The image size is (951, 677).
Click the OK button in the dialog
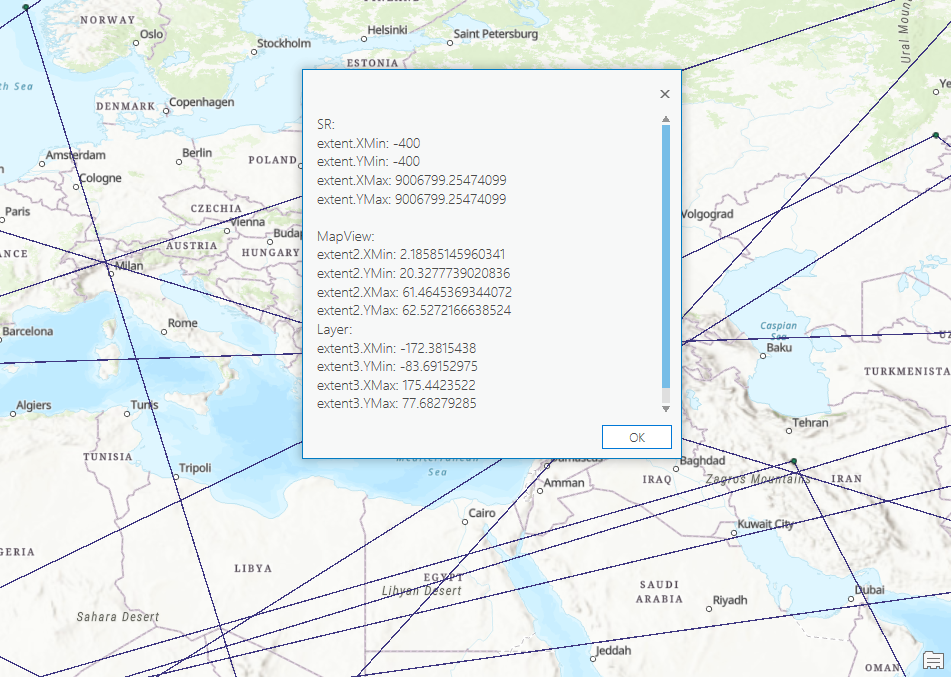tap(637, 437)
